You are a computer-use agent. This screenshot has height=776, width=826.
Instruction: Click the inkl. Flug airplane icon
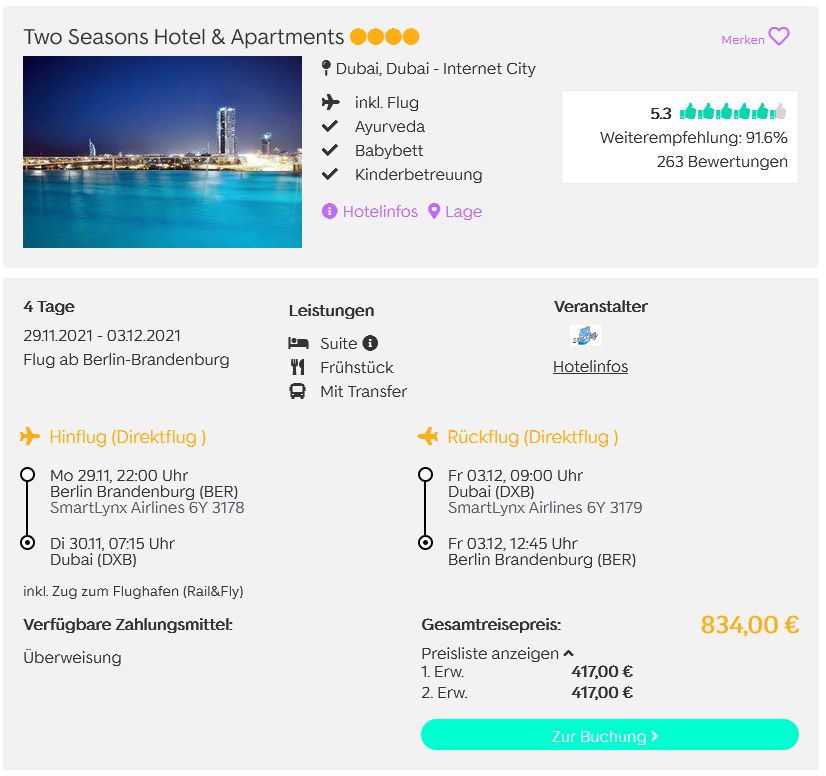[330, 102]
